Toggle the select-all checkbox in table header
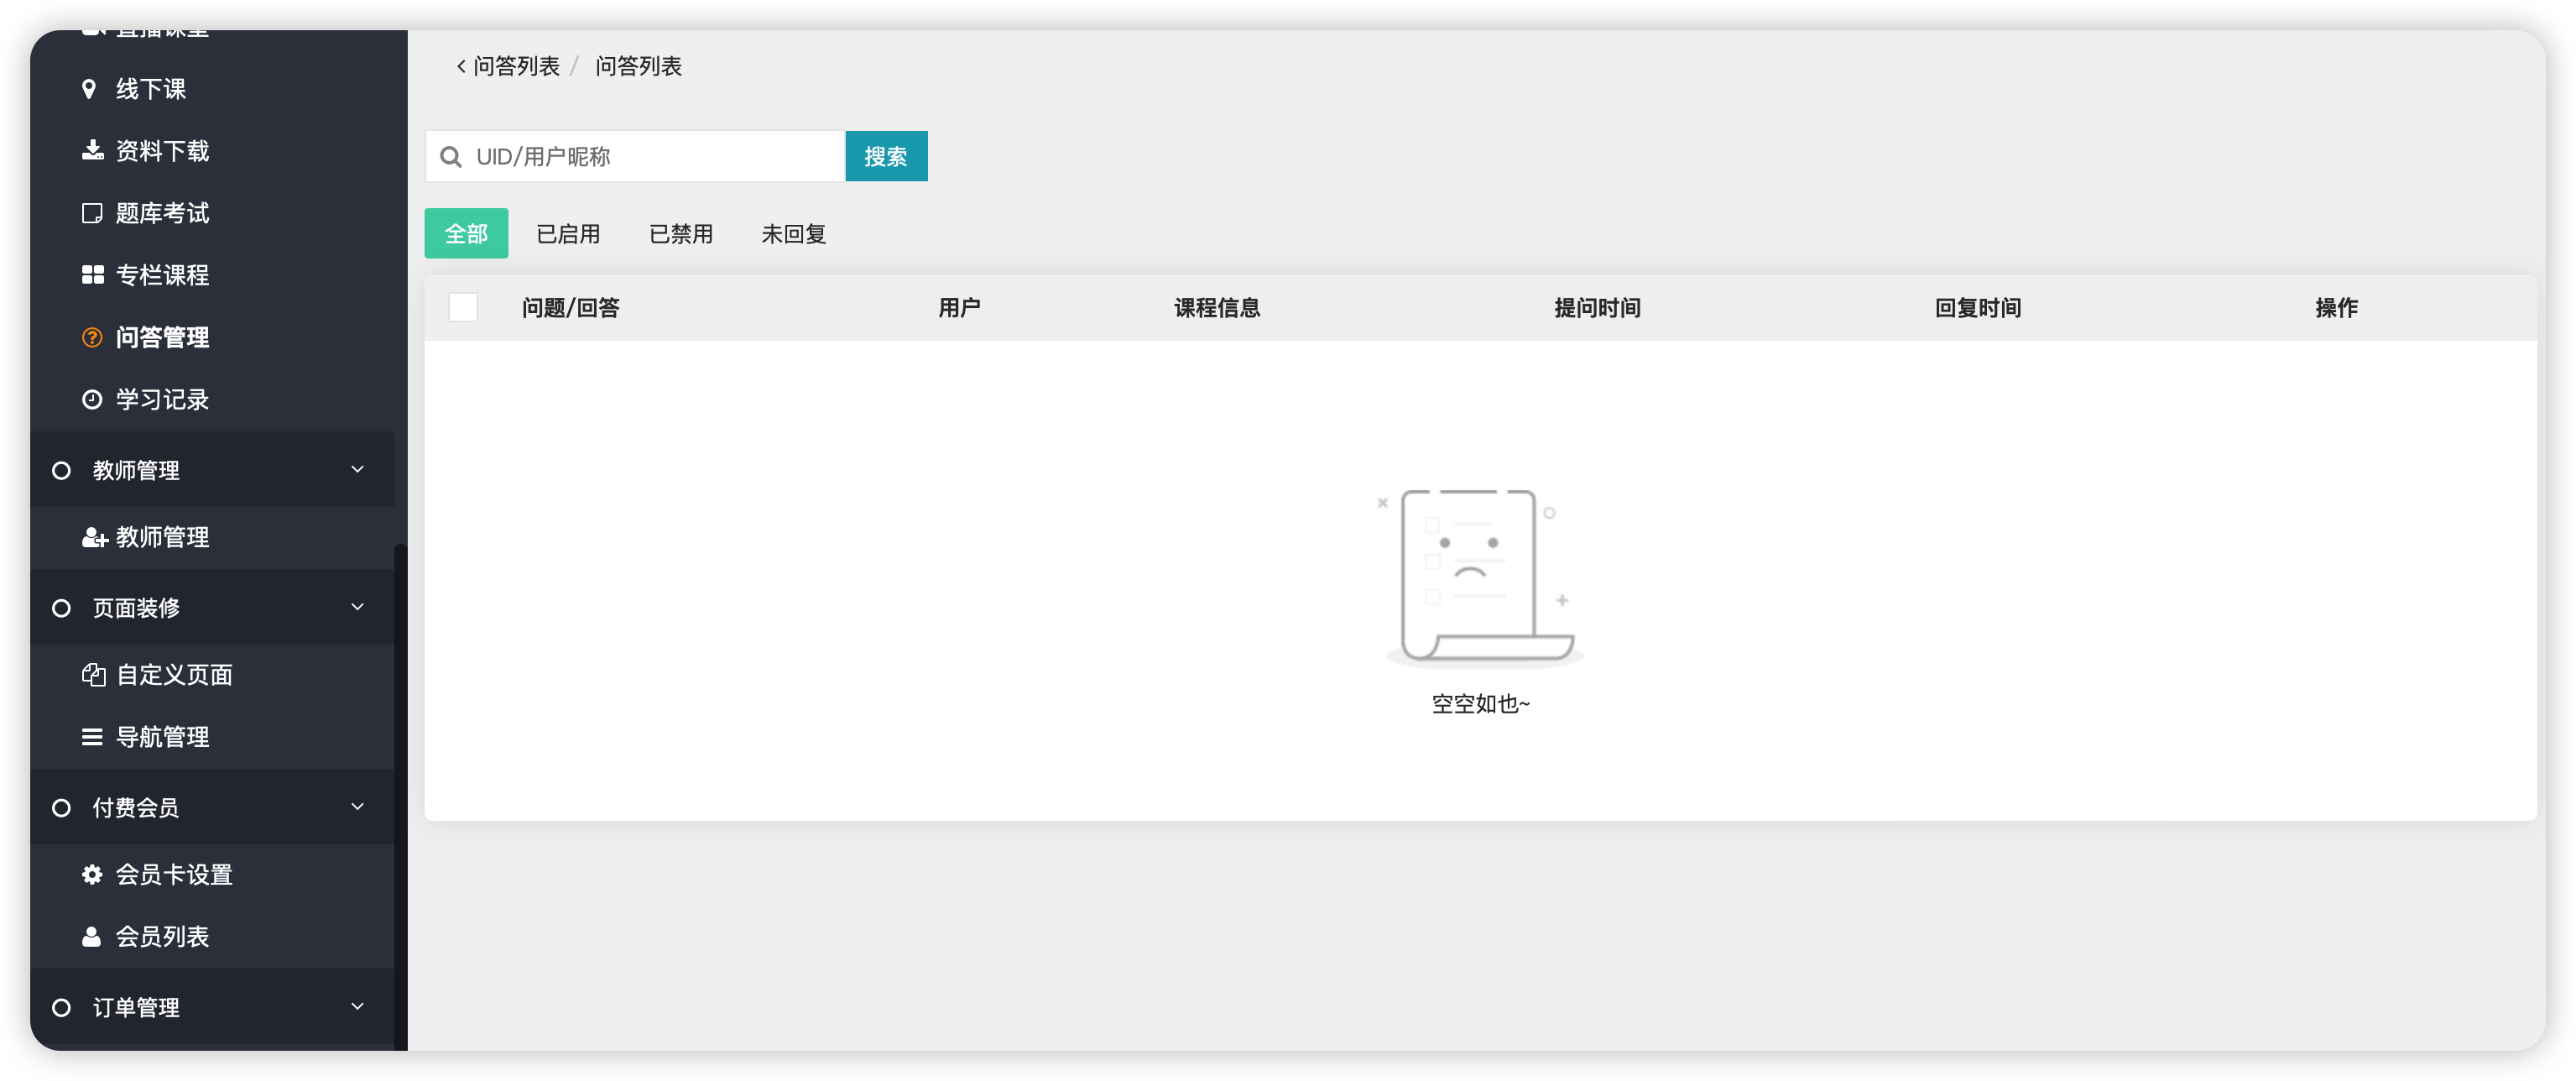2576x1081 pixels. point(463,307)
